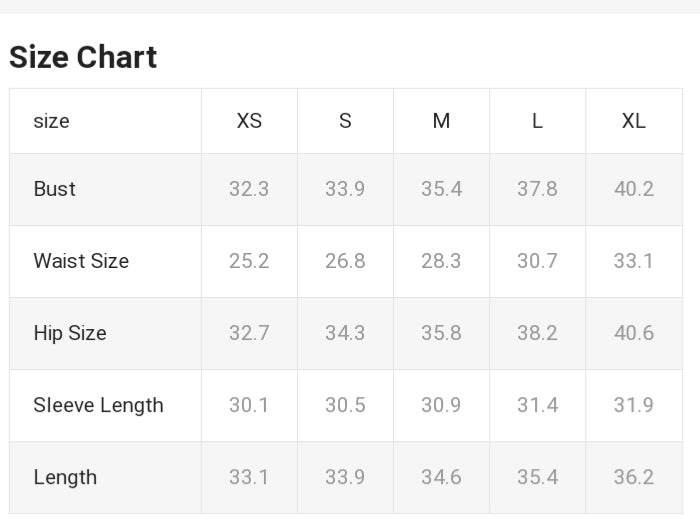Click the lowercase size header cell

(x=52, y=121)
